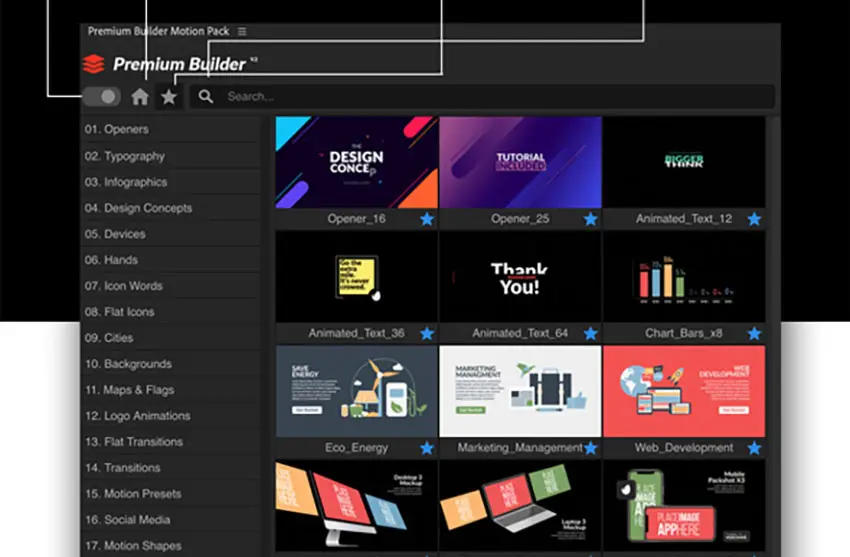This screenshot has width=850, height=557.
Task: Click the Premium Builder Motion Pack panel title
Action: pos(158,31)
